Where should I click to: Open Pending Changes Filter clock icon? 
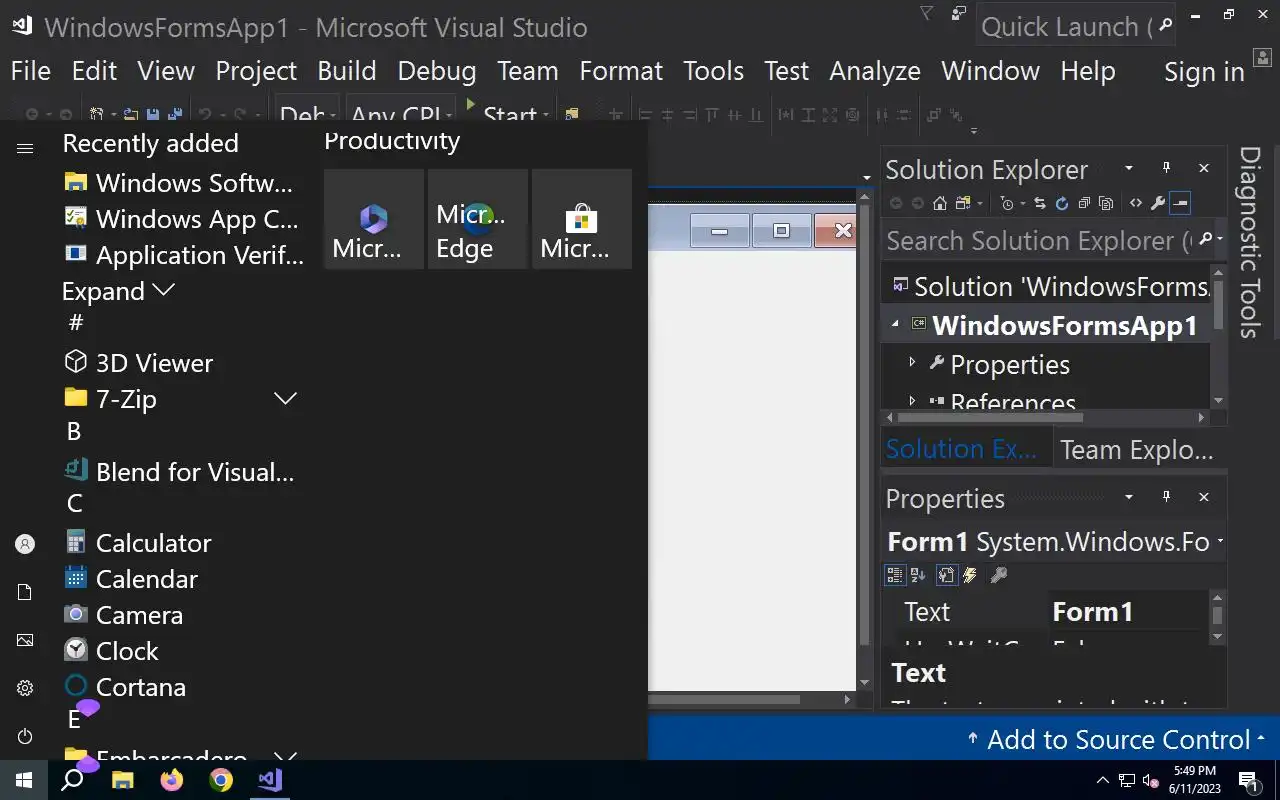coord(1007,203)
